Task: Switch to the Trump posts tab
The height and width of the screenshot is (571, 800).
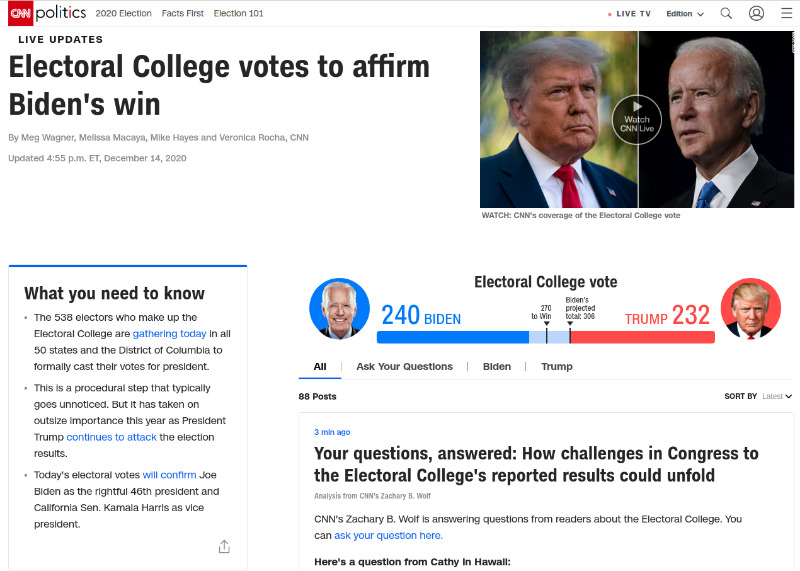Action: [557, 366]
